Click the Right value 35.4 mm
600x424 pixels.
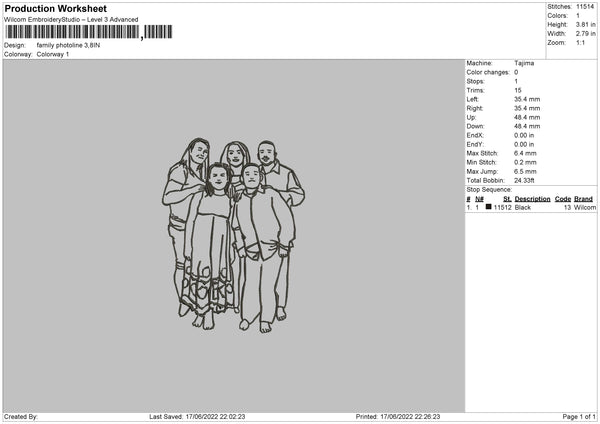[527, 109]
